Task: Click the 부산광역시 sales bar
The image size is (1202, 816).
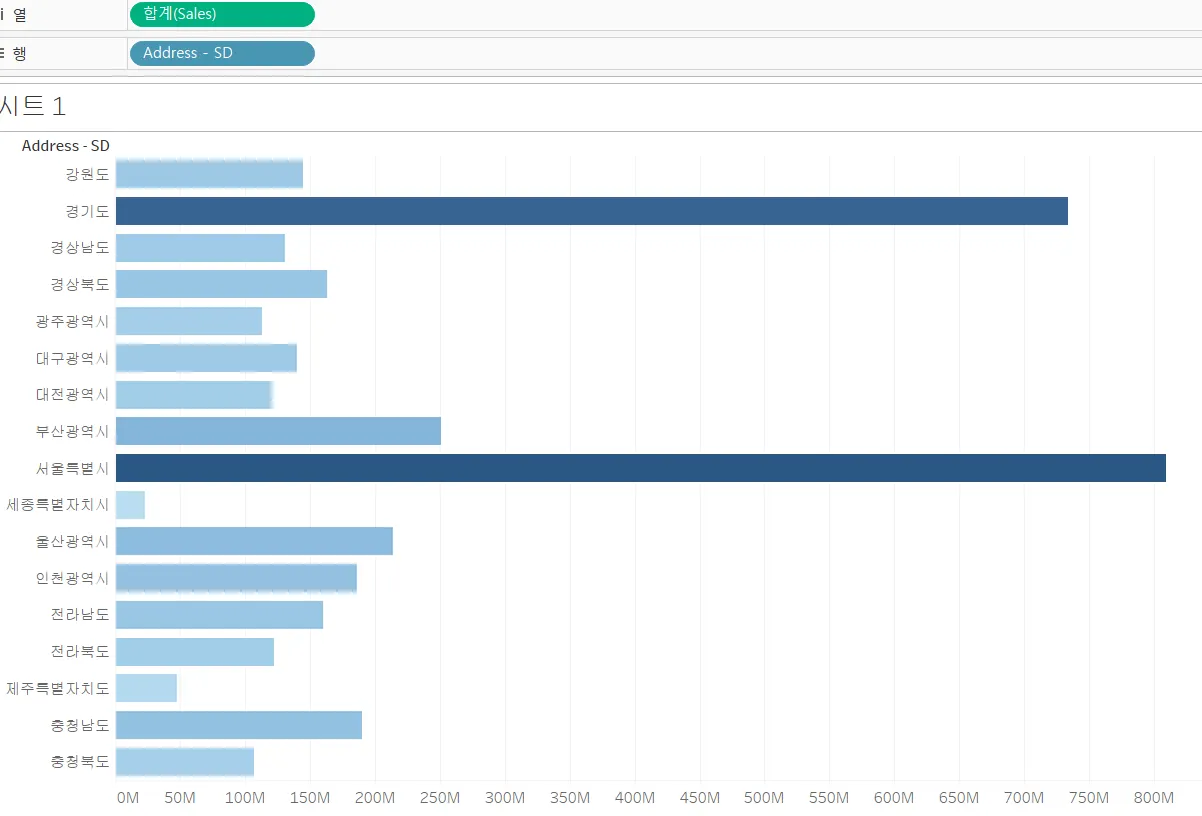Action: coord(278,431)
